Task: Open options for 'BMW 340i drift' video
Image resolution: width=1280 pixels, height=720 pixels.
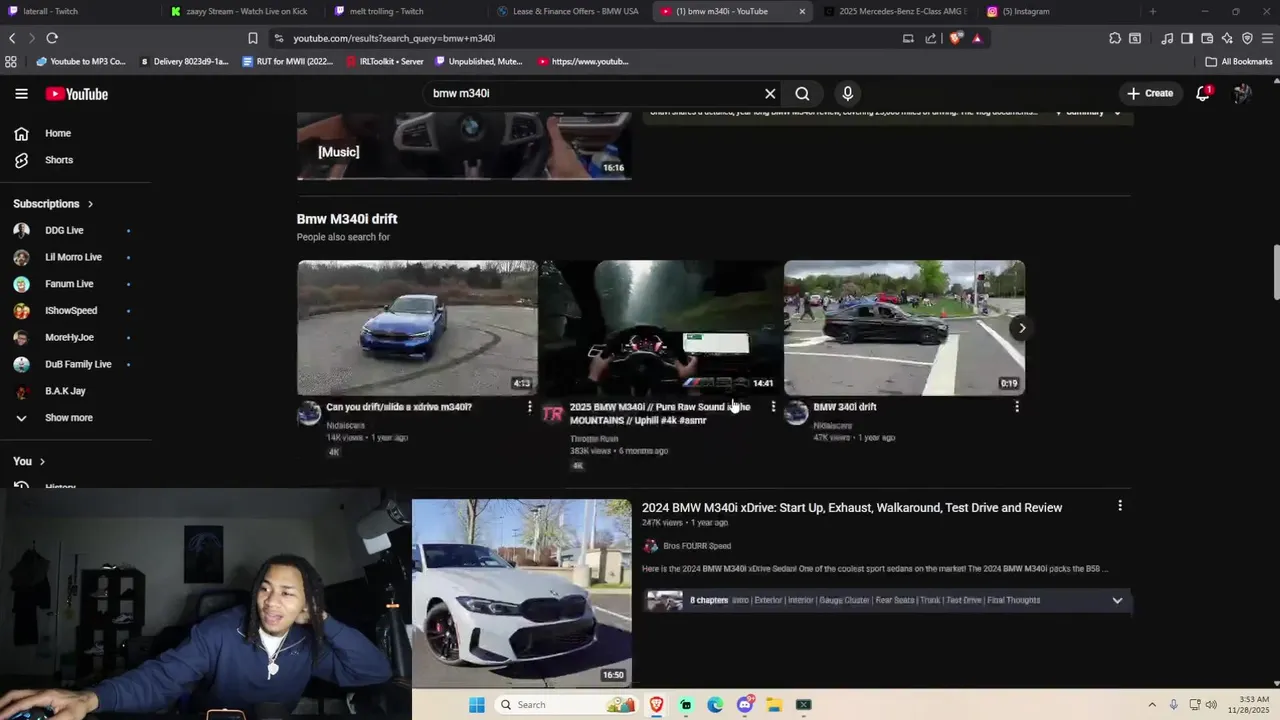Action: pyautogui.click(x=1017, y=407)
